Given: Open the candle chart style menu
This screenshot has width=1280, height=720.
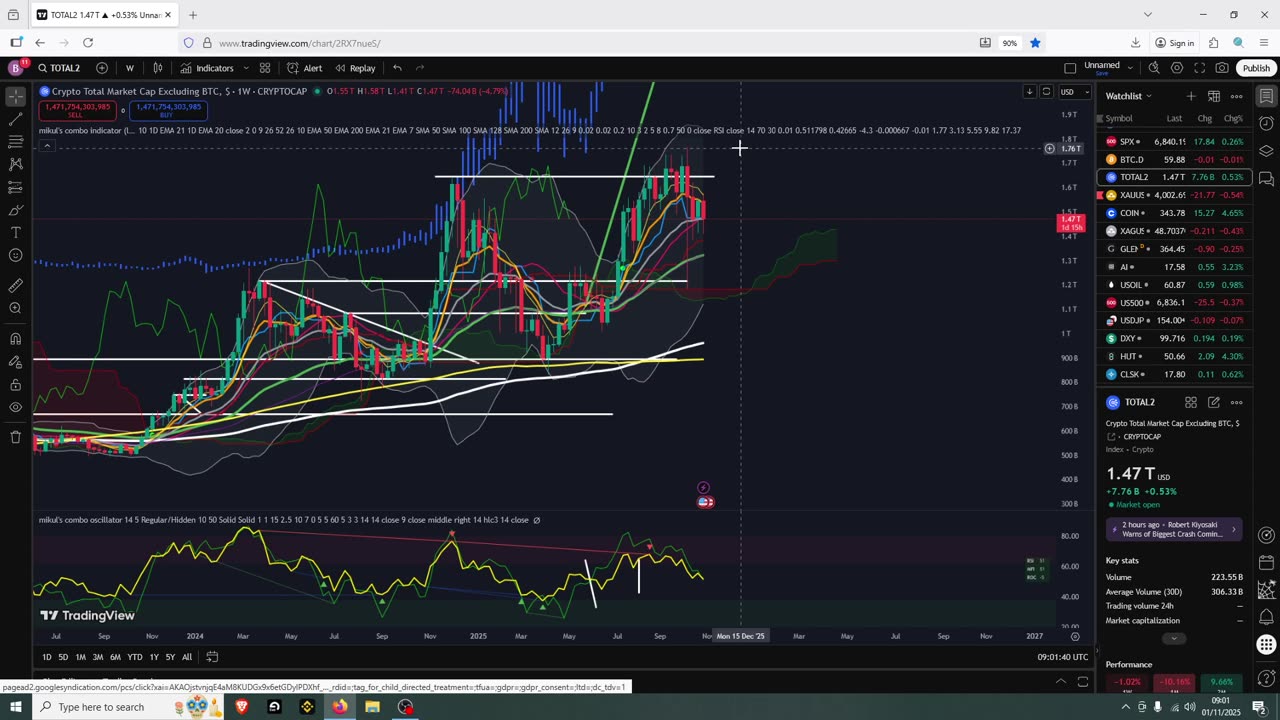Looking at the screenshot, I should tap(158, 68).
